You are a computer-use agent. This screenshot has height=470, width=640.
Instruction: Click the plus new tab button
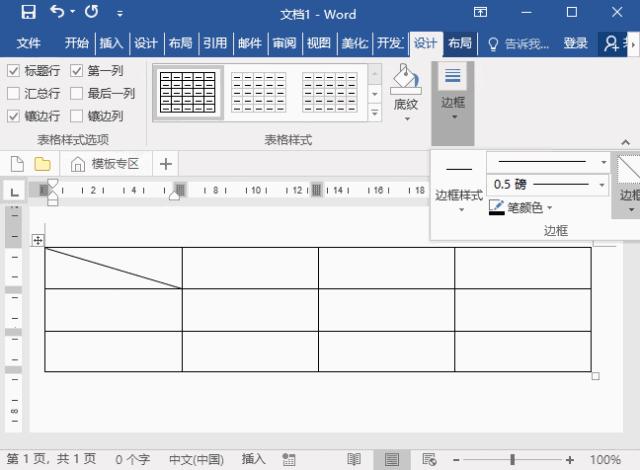coord(166,164)
